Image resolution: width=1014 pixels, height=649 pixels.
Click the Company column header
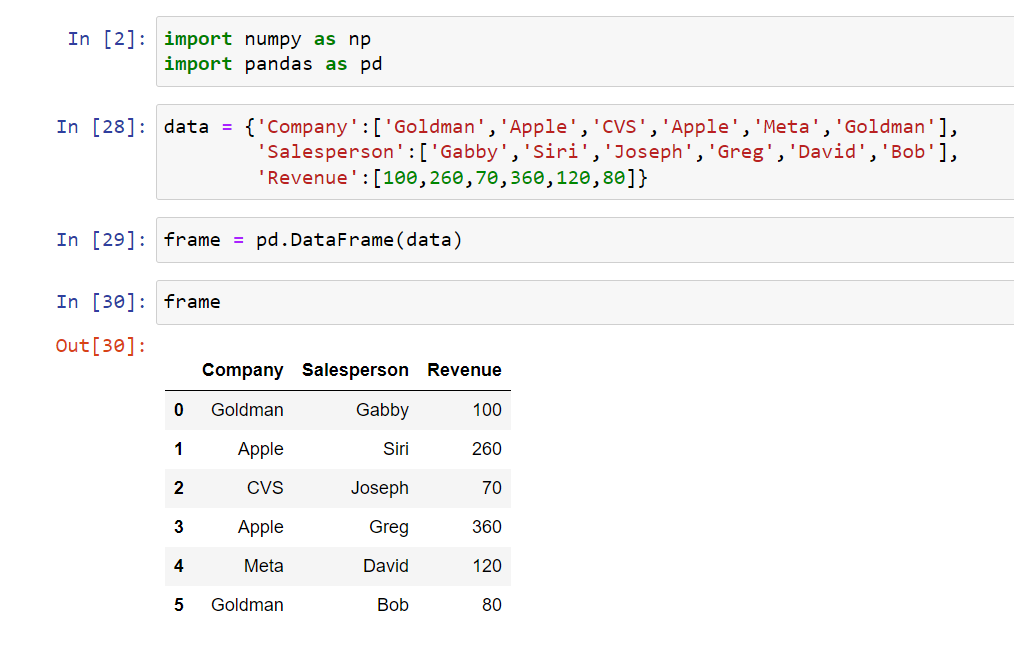[x=243, y=370]
